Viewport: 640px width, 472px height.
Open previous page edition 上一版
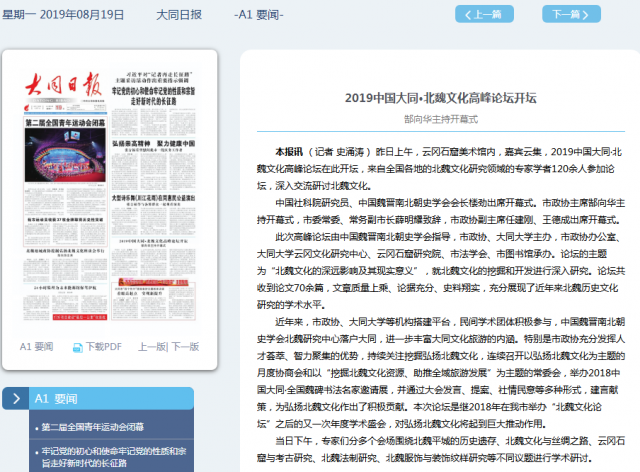(x=152, y=347)
